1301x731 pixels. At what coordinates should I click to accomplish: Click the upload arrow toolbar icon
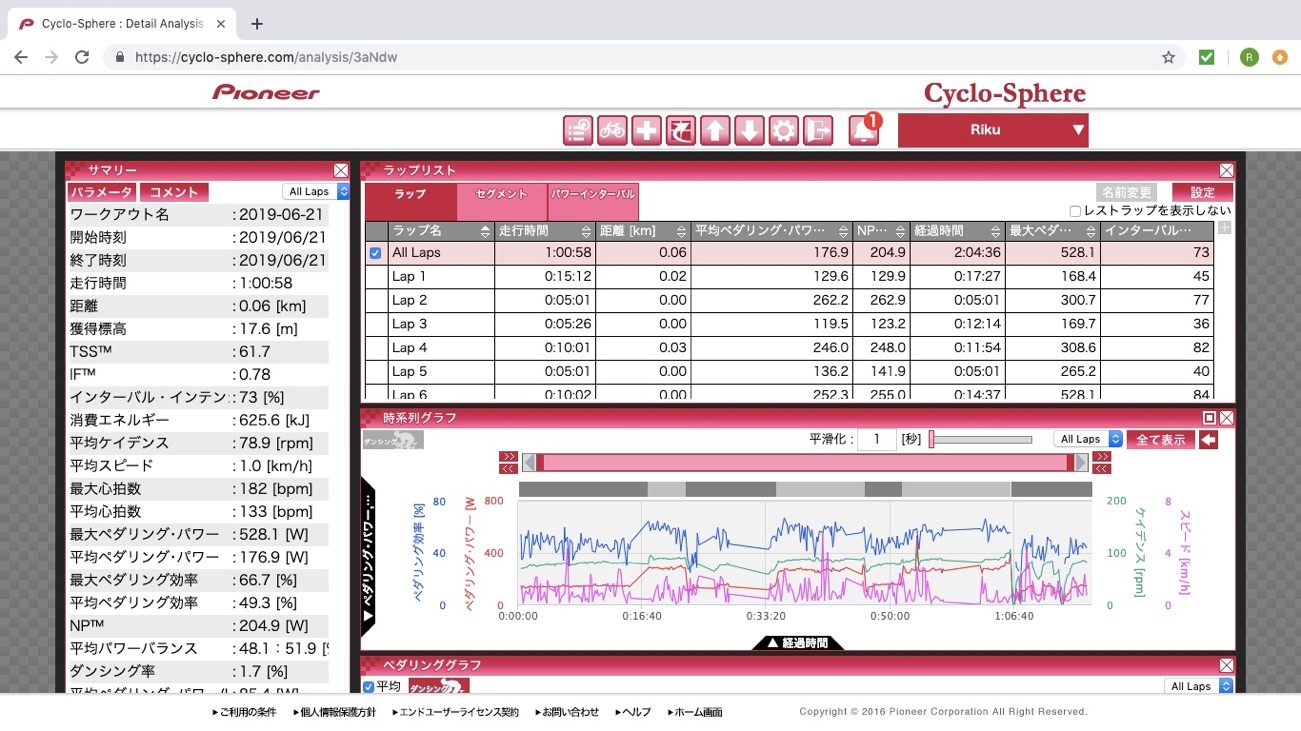(714, 130)
